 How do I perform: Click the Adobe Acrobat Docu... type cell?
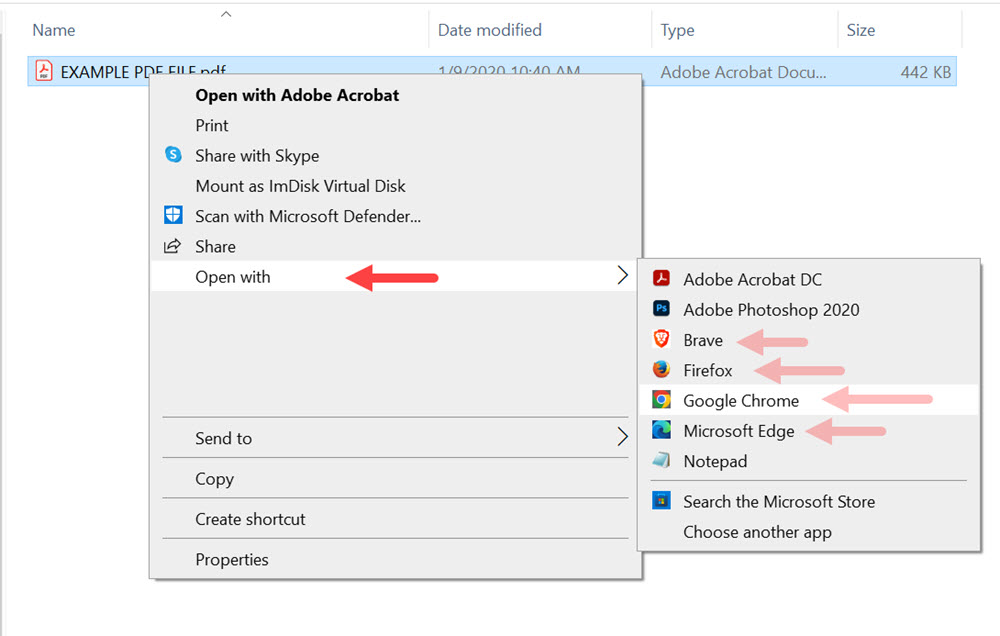coord(743,72)
